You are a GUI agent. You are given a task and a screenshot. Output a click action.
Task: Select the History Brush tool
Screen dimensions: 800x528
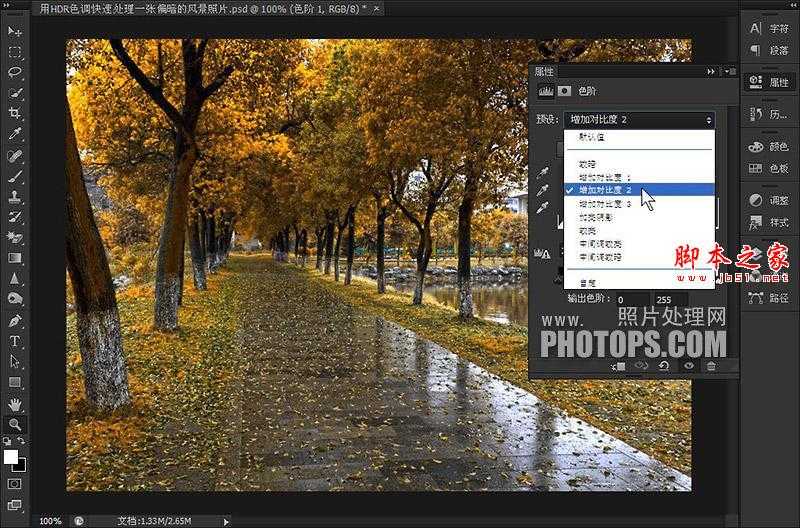click(x=14, y=217)
